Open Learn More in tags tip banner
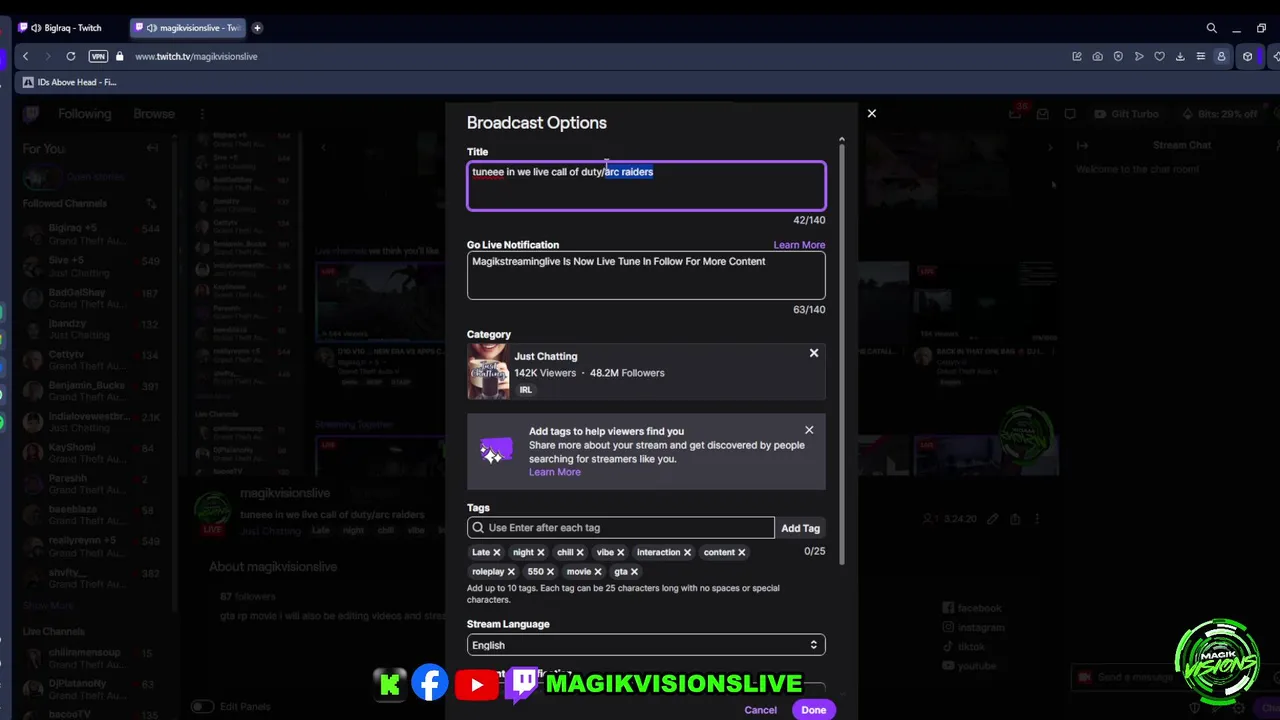 tap(554, 472)
